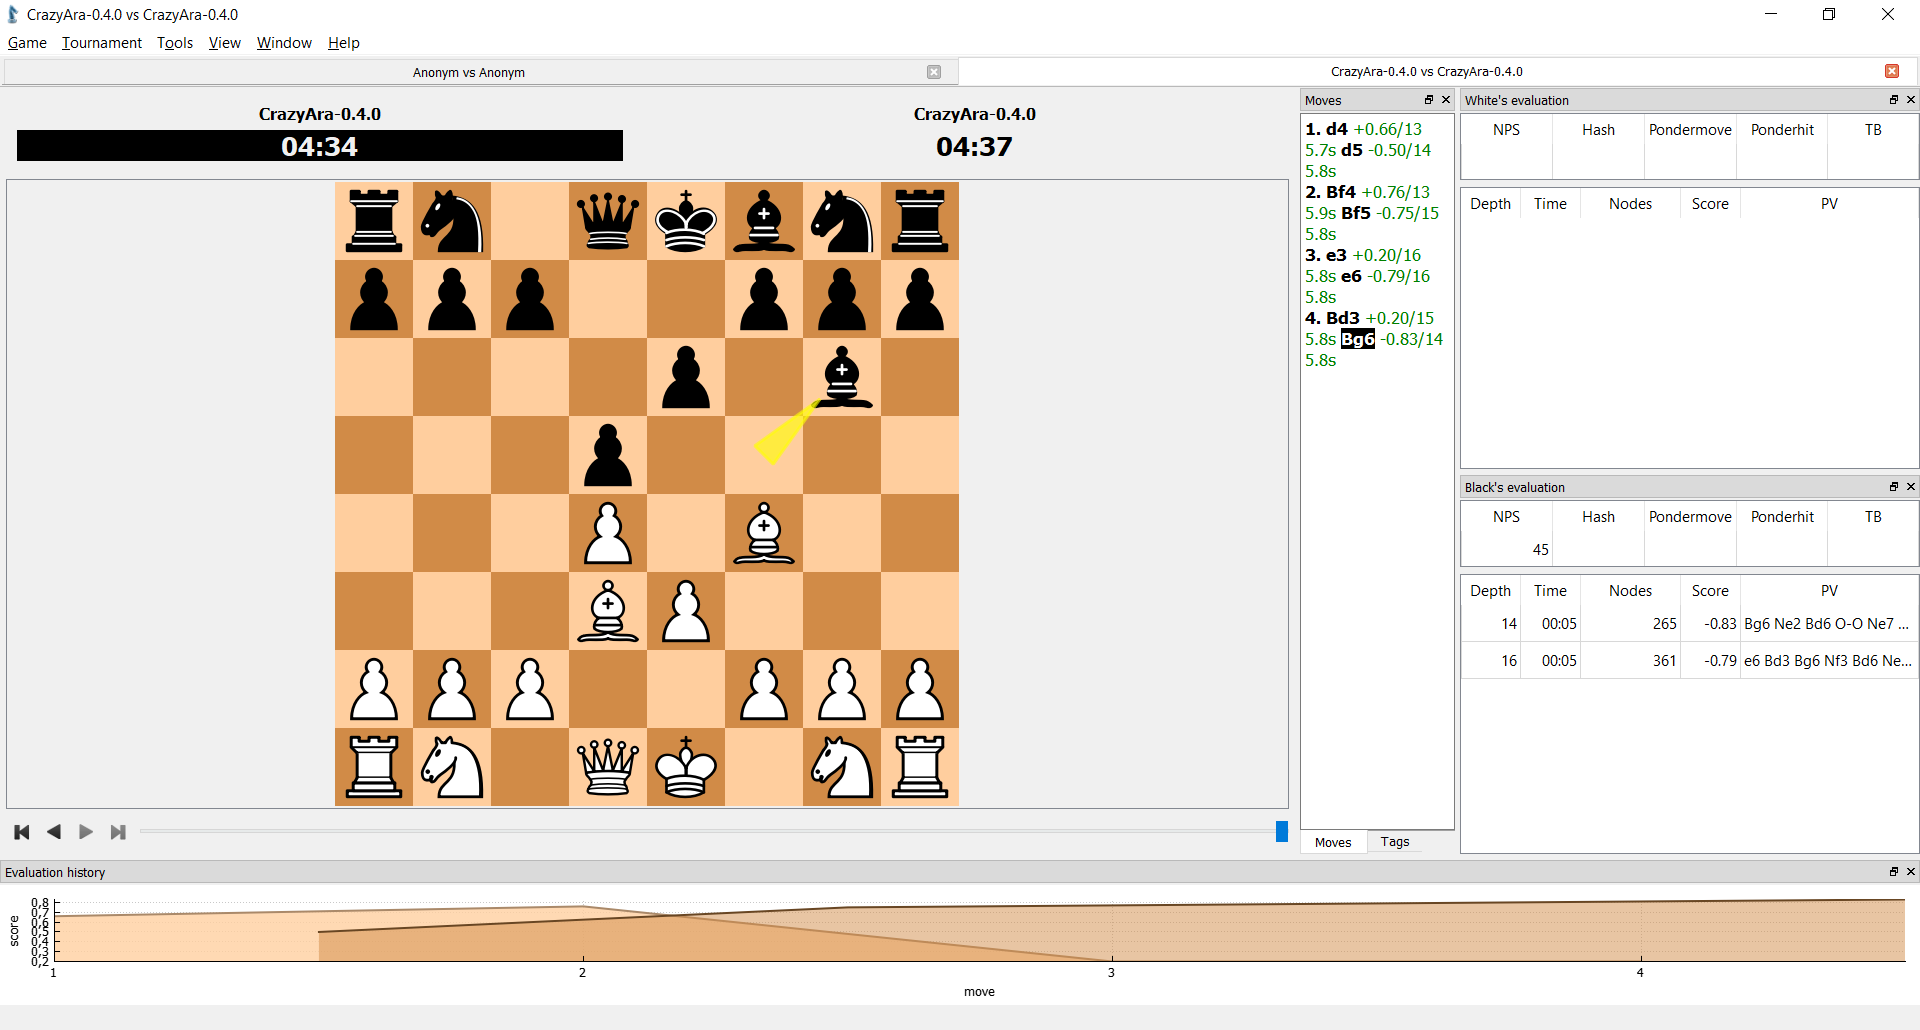Click the white pawn on e3
The image size is (1920, 1030).
686,611
